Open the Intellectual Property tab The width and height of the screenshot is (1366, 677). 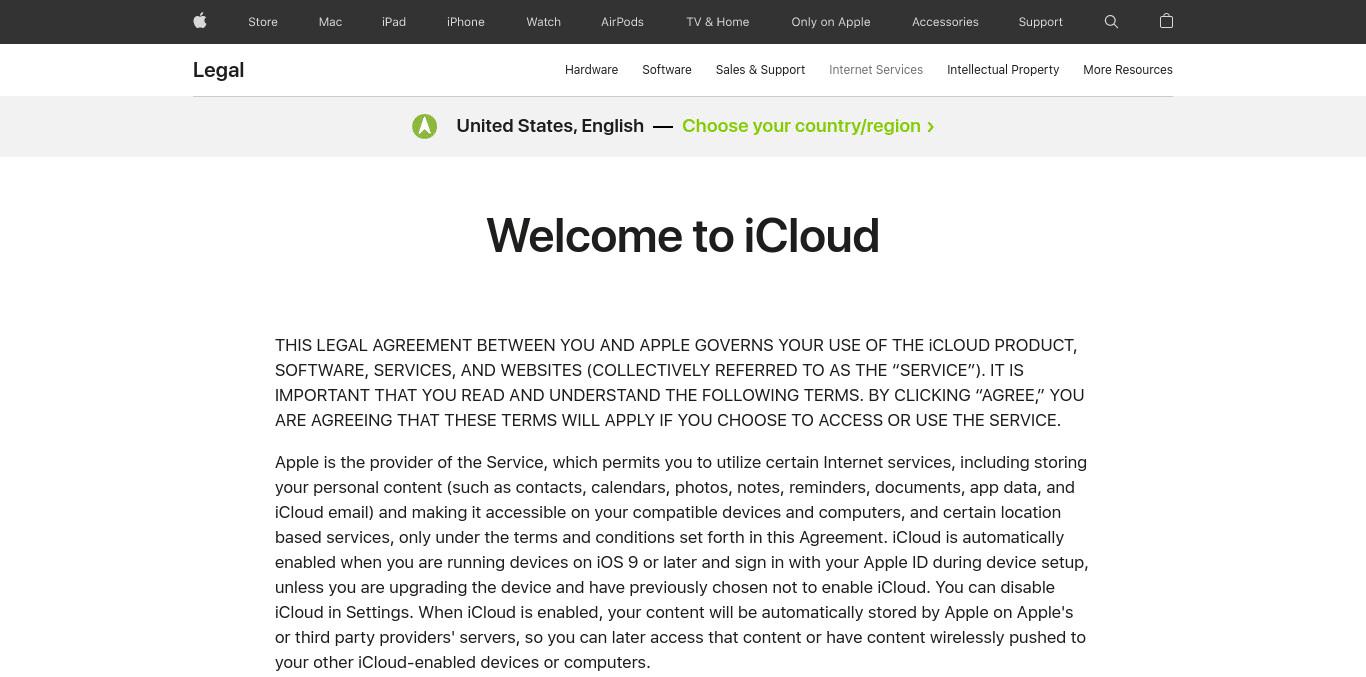(x=1003, y=70)
